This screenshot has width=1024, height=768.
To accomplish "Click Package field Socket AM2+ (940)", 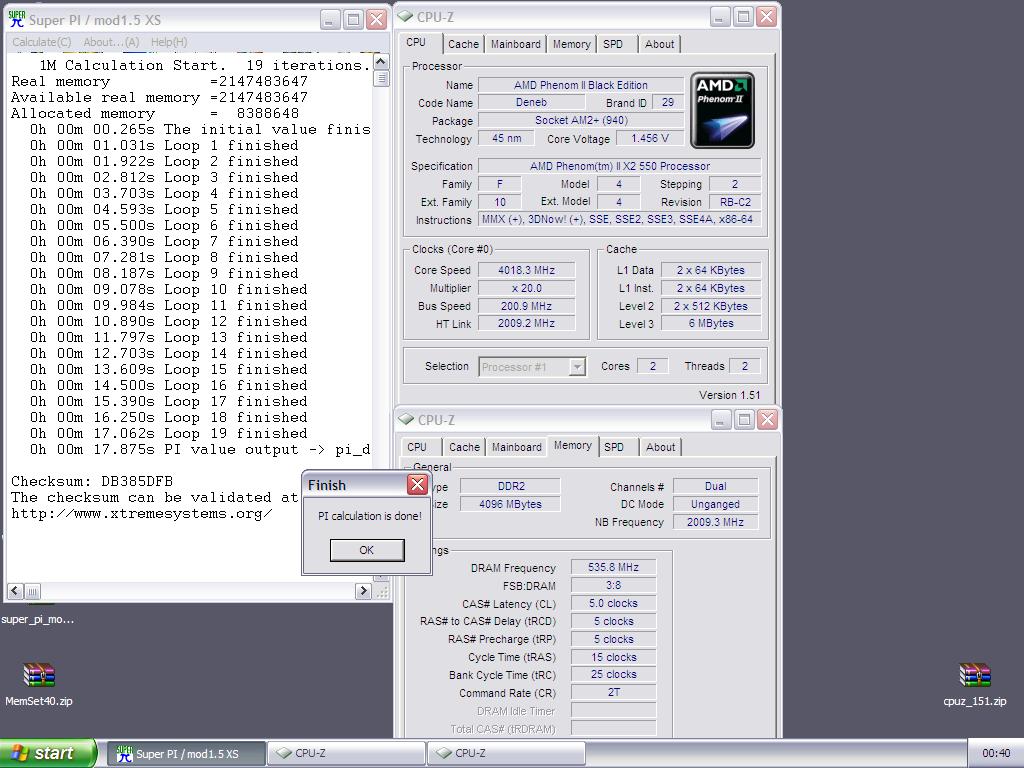I will click(581, 120).
